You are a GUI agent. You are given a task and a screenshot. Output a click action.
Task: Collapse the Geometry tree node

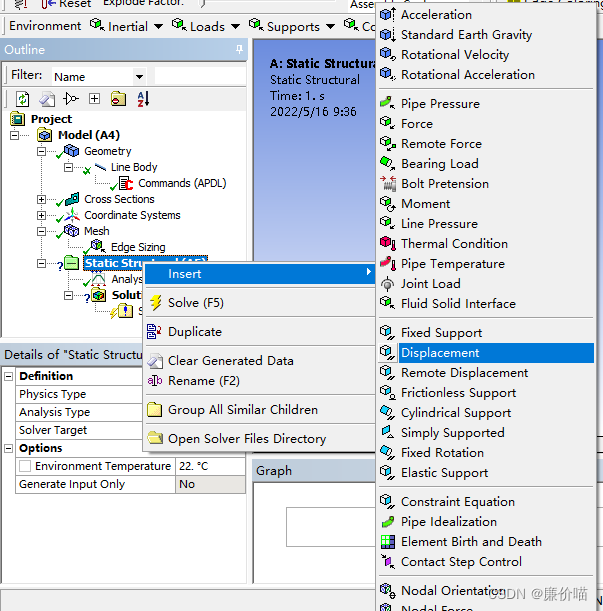click(41, 151)
